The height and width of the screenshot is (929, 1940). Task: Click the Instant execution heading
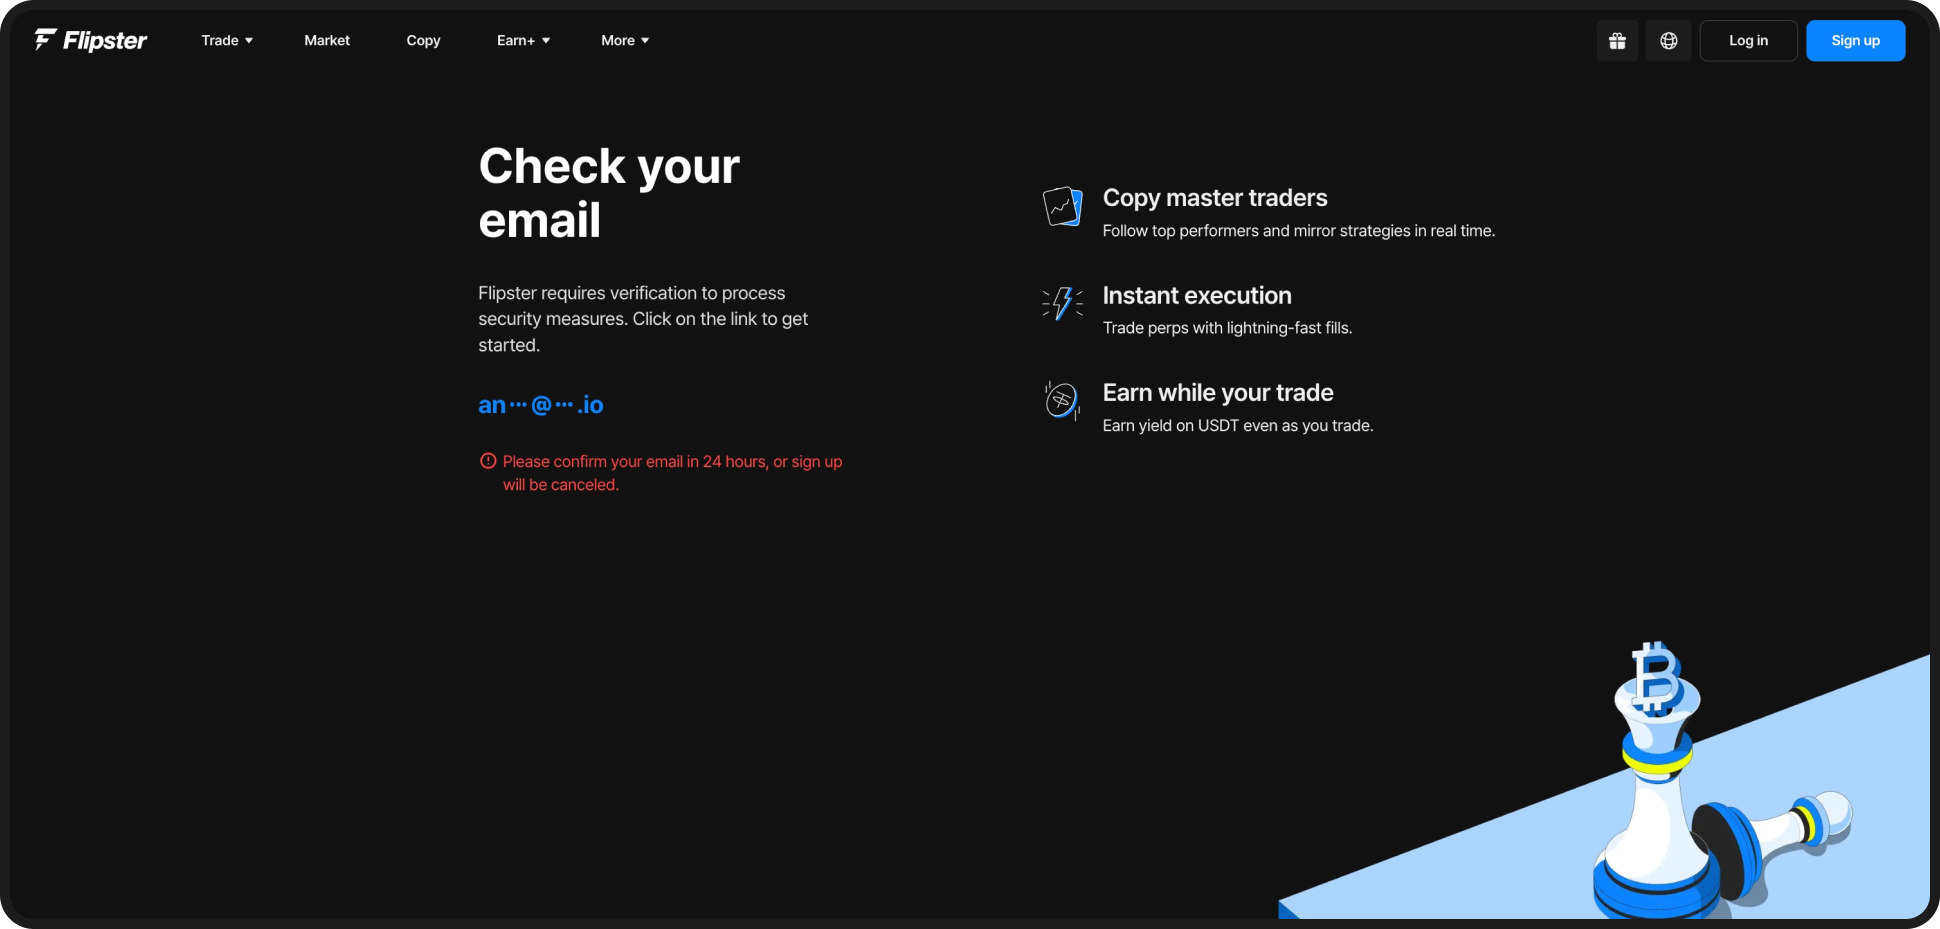pos(1197,296)
